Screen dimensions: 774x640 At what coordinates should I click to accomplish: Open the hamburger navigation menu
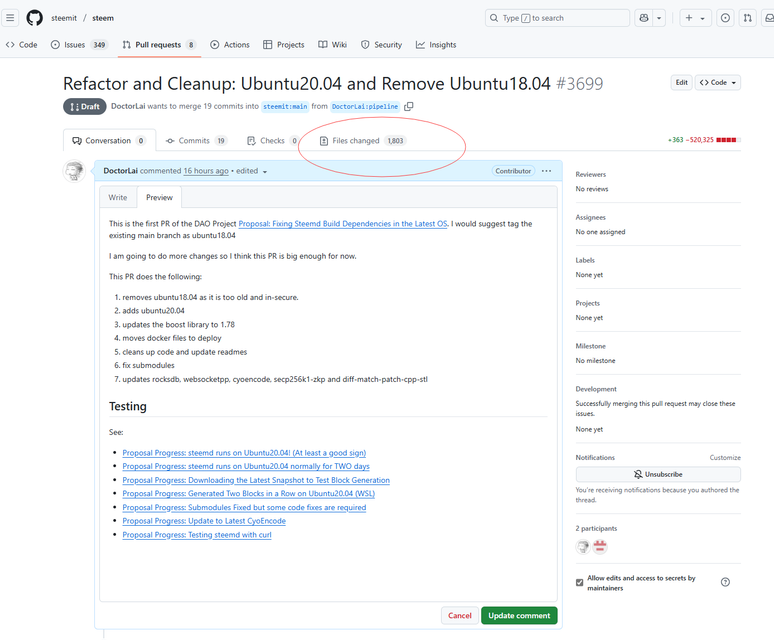click(x=10, y=18)
